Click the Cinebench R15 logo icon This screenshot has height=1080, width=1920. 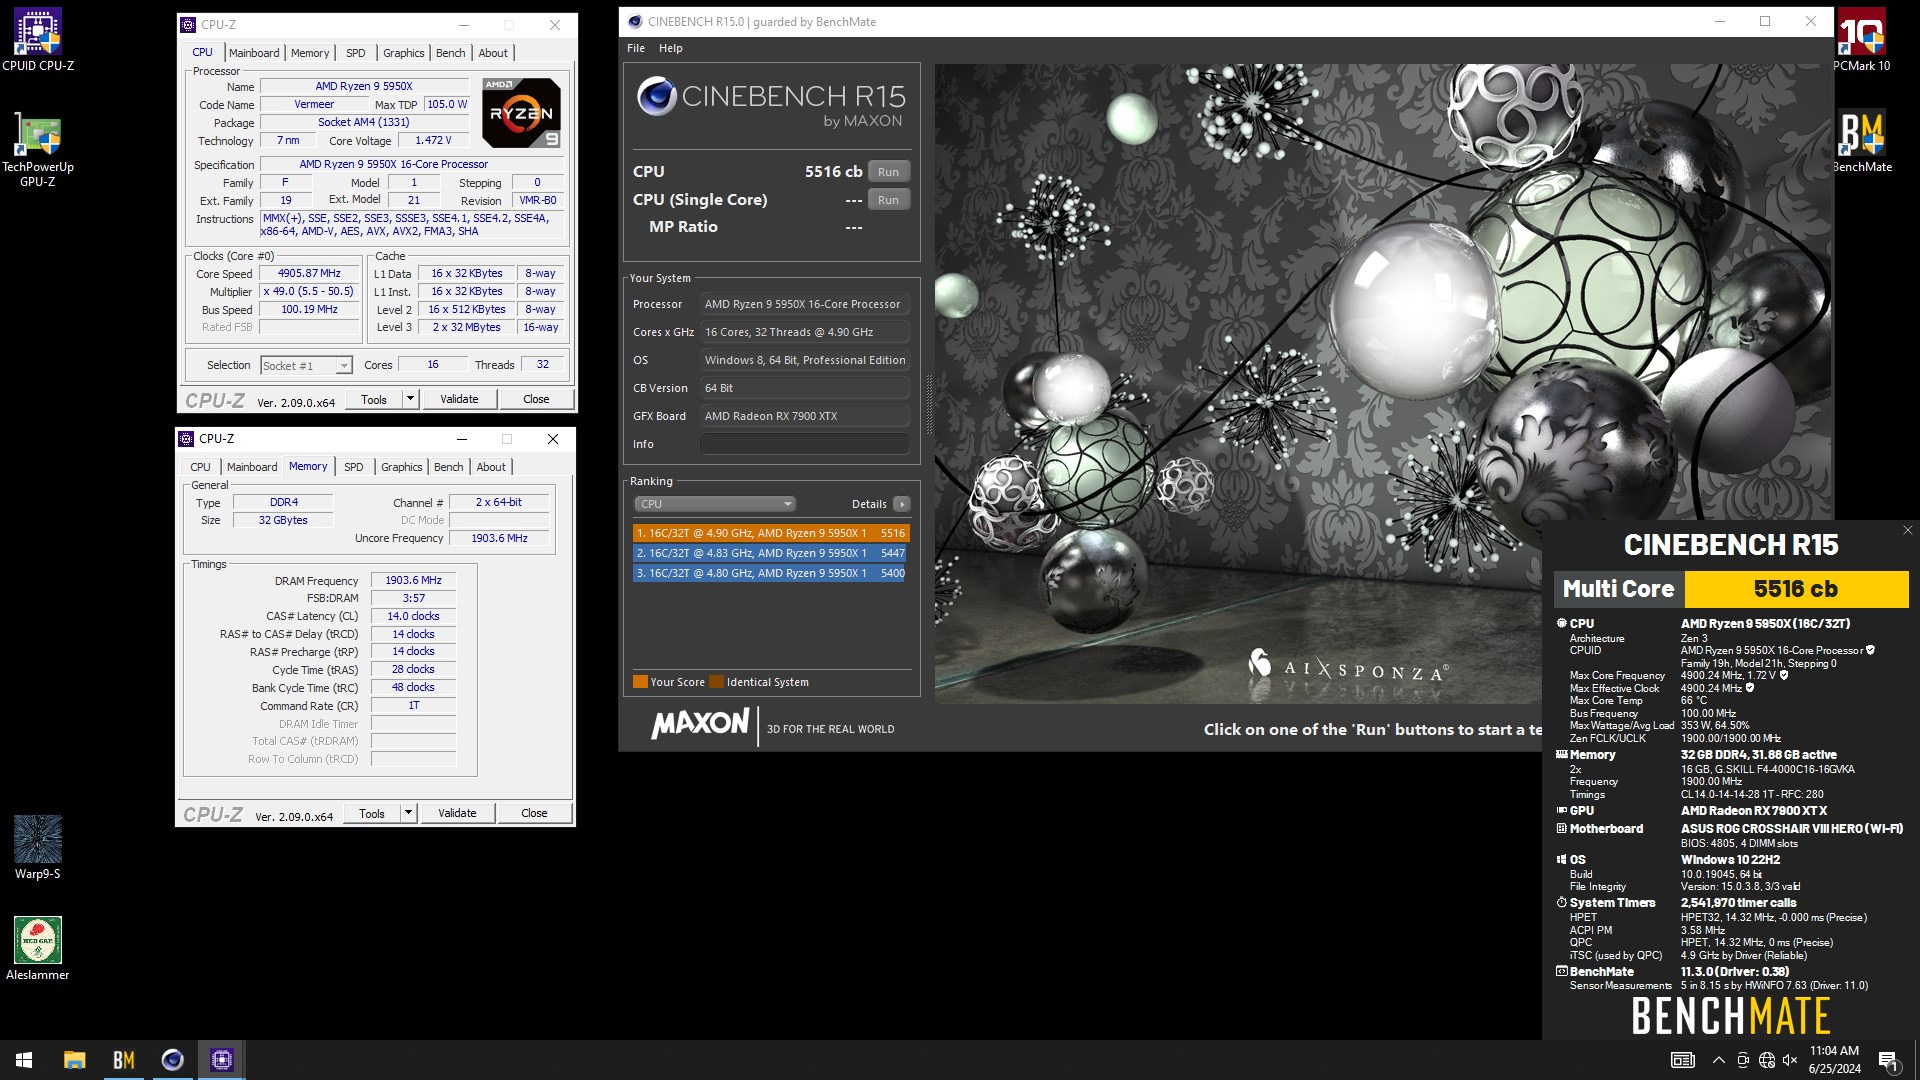(656, 96)
